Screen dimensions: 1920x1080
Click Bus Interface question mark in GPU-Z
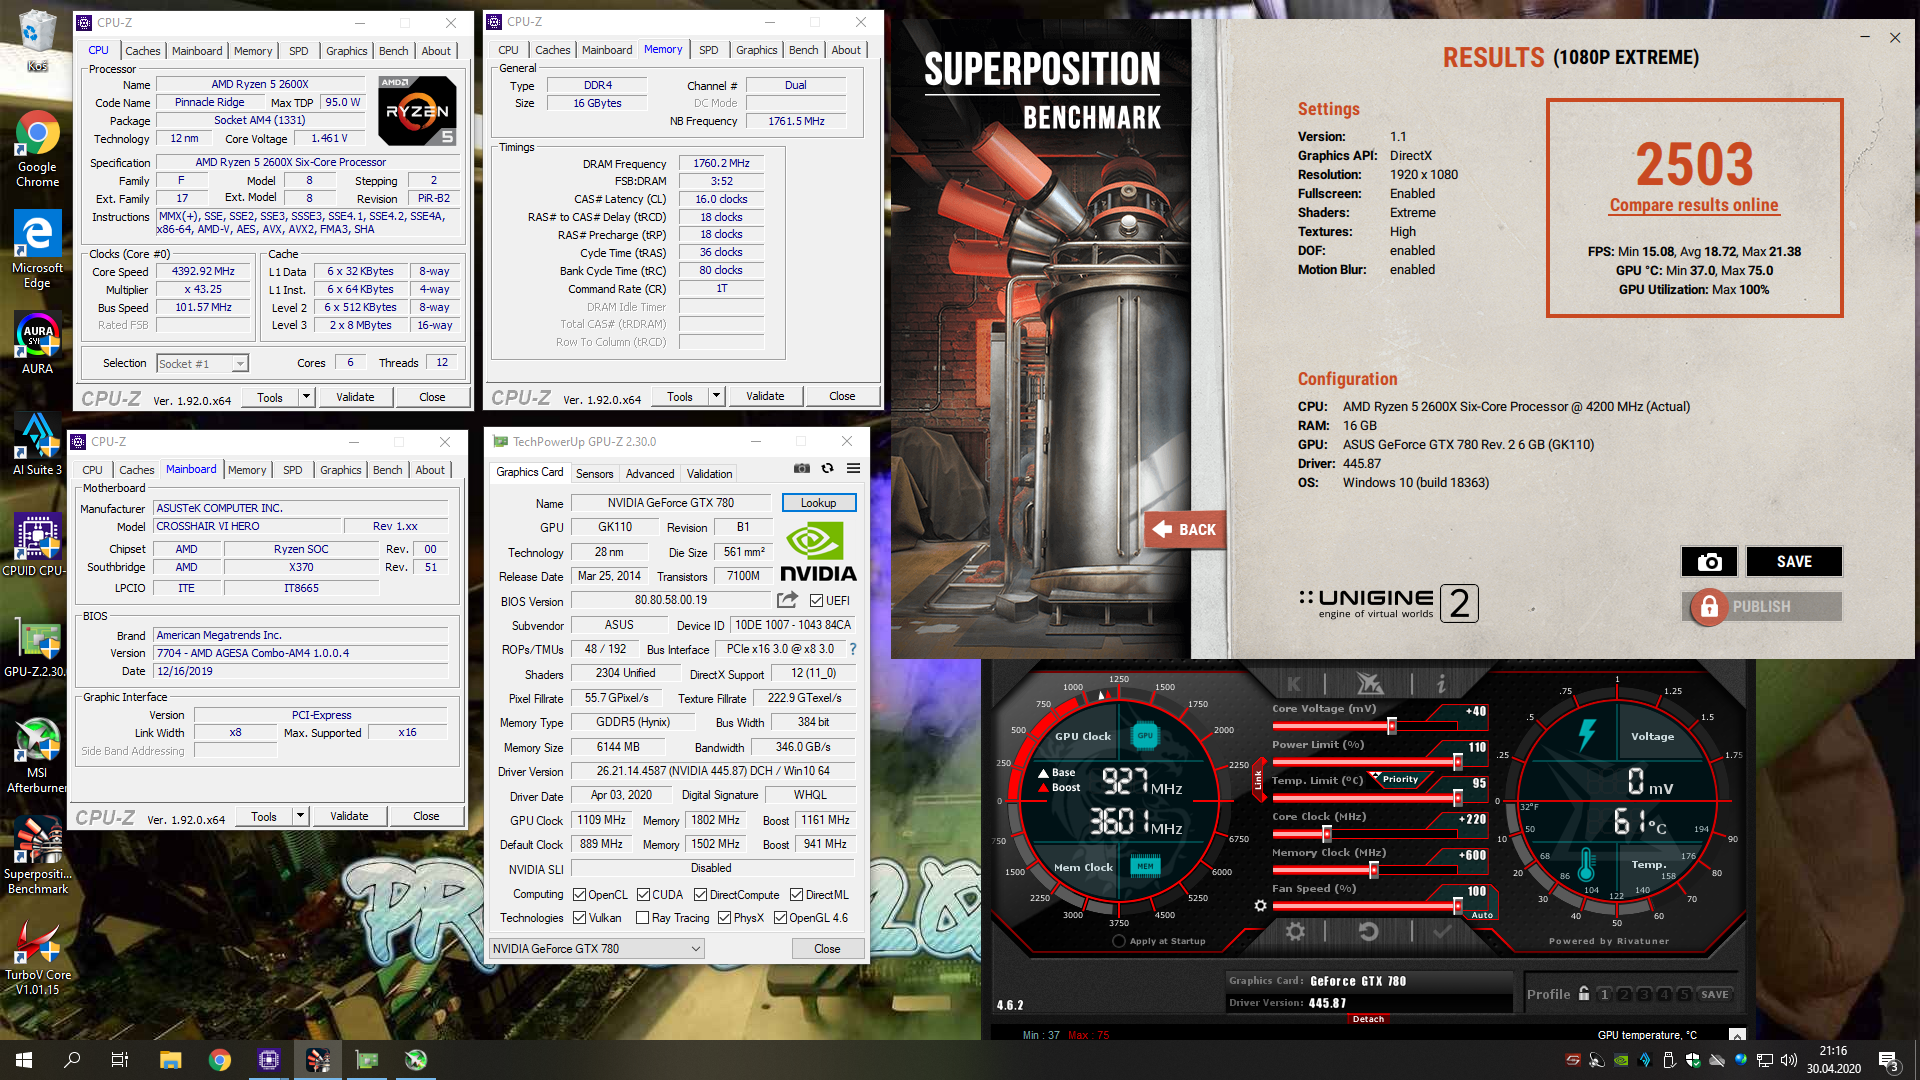pos(853,649)
